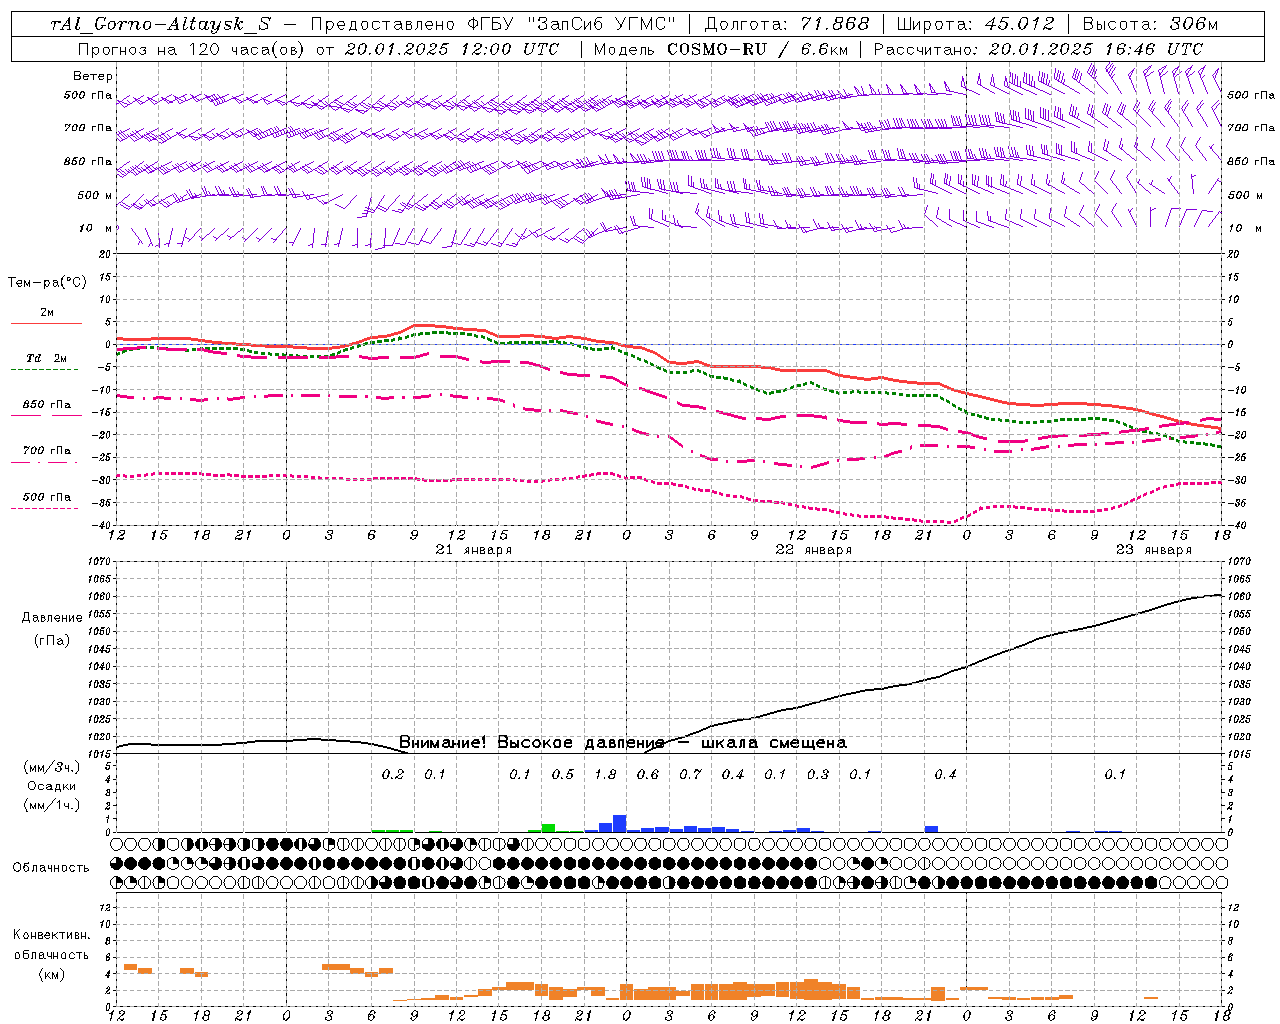This screenshot has width=1280, height=1024.
Task: Click the station title rAl_Gorno-Altaysk_S
Action: (x=160, y=24)
